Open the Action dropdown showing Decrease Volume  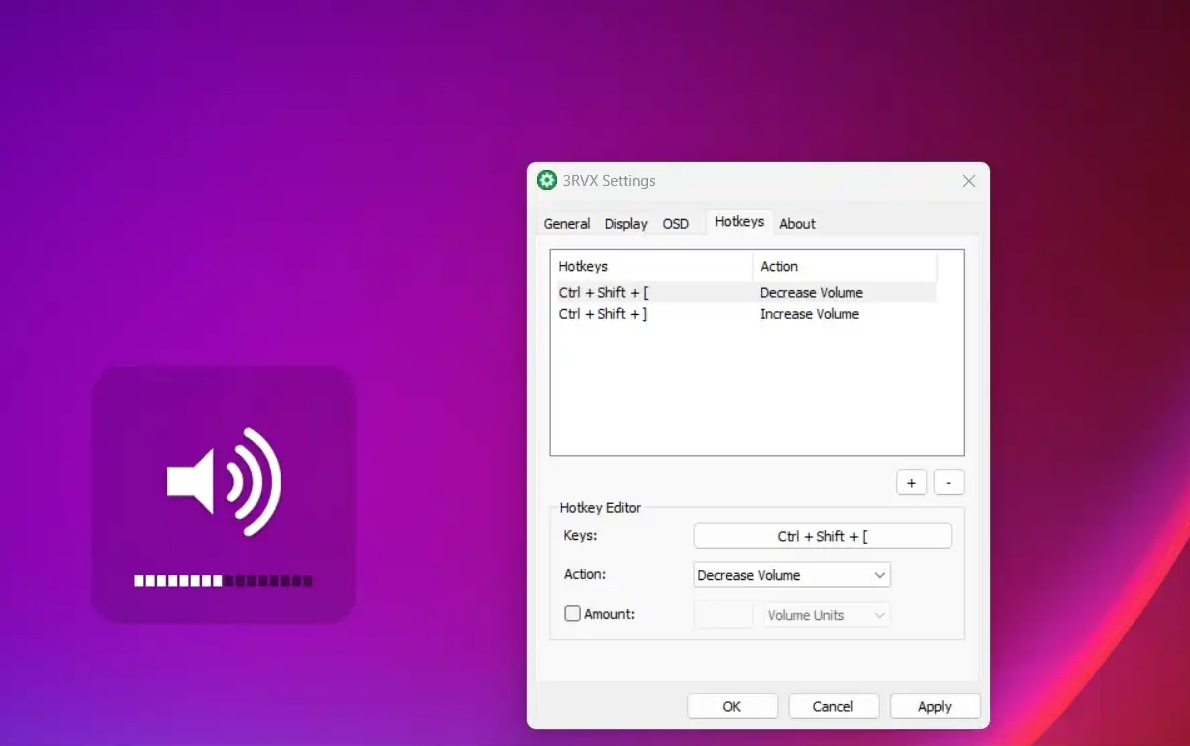(x=791, y=575)
